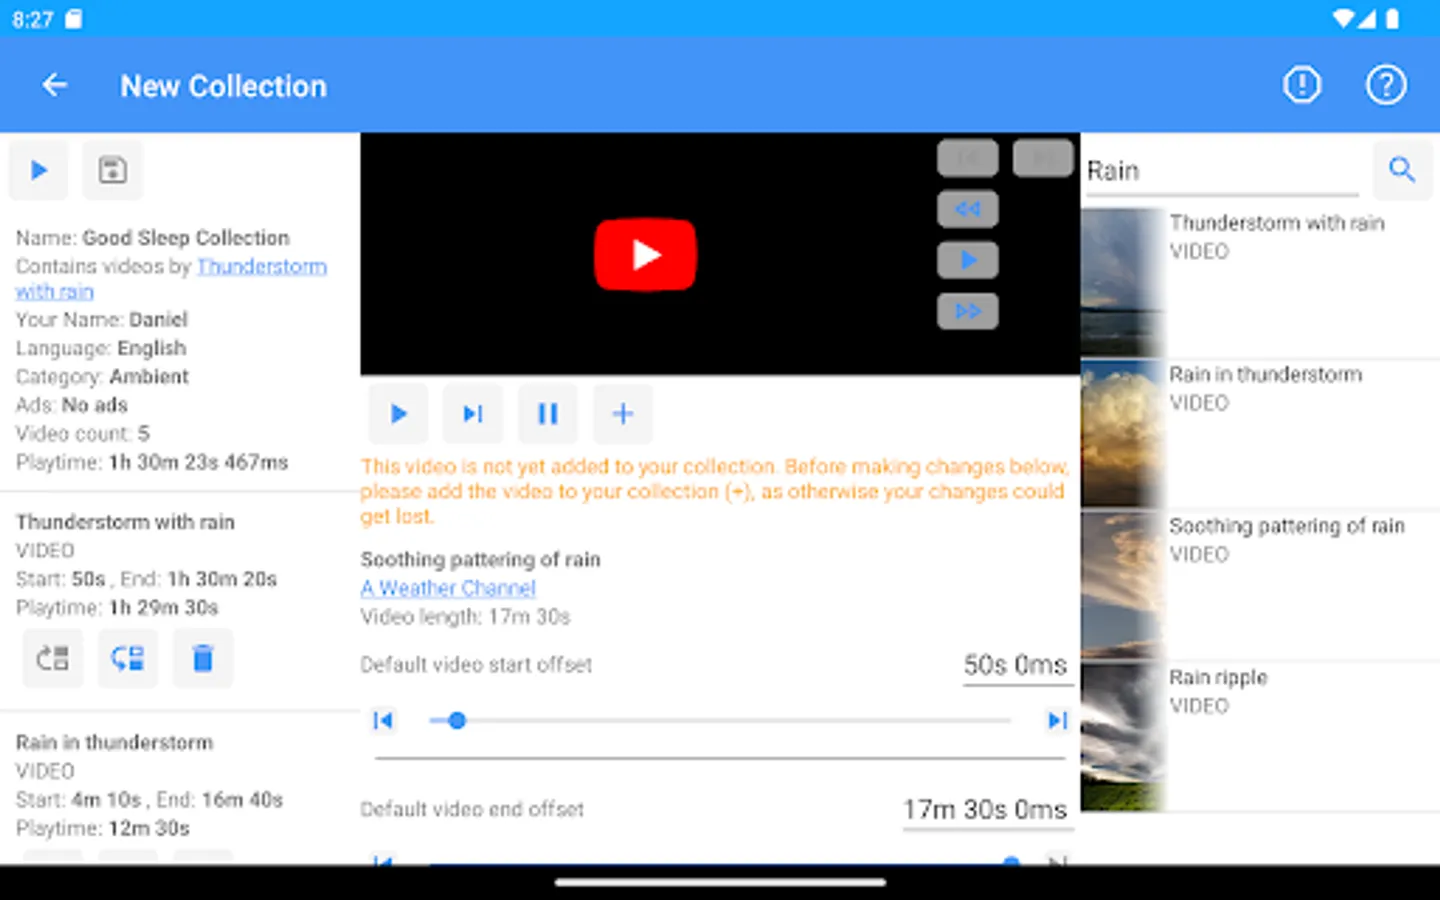Open the help question mark icon
The image size is (1440, 900).
(x=1386, y=86)
